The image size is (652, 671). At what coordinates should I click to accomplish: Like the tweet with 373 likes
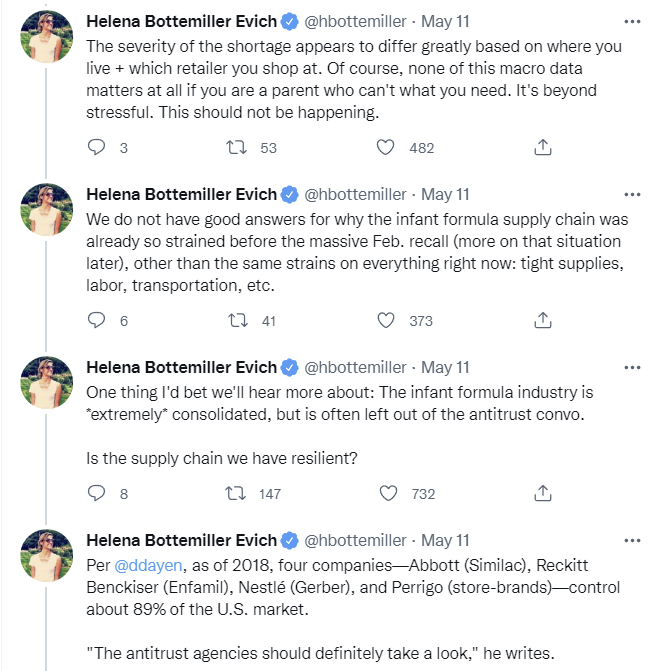(386, 321)
